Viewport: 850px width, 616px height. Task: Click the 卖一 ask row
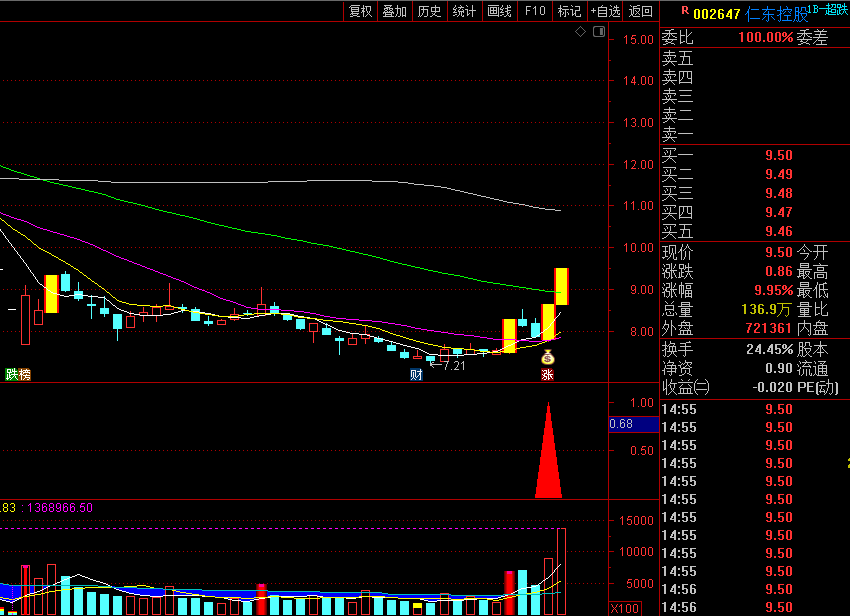[755, 133]
